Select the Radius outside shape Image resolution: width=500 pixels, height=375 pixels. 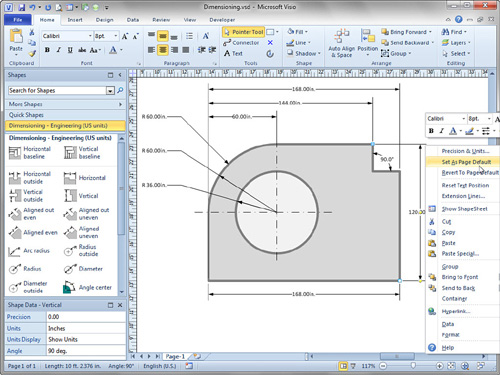[81, 250]
